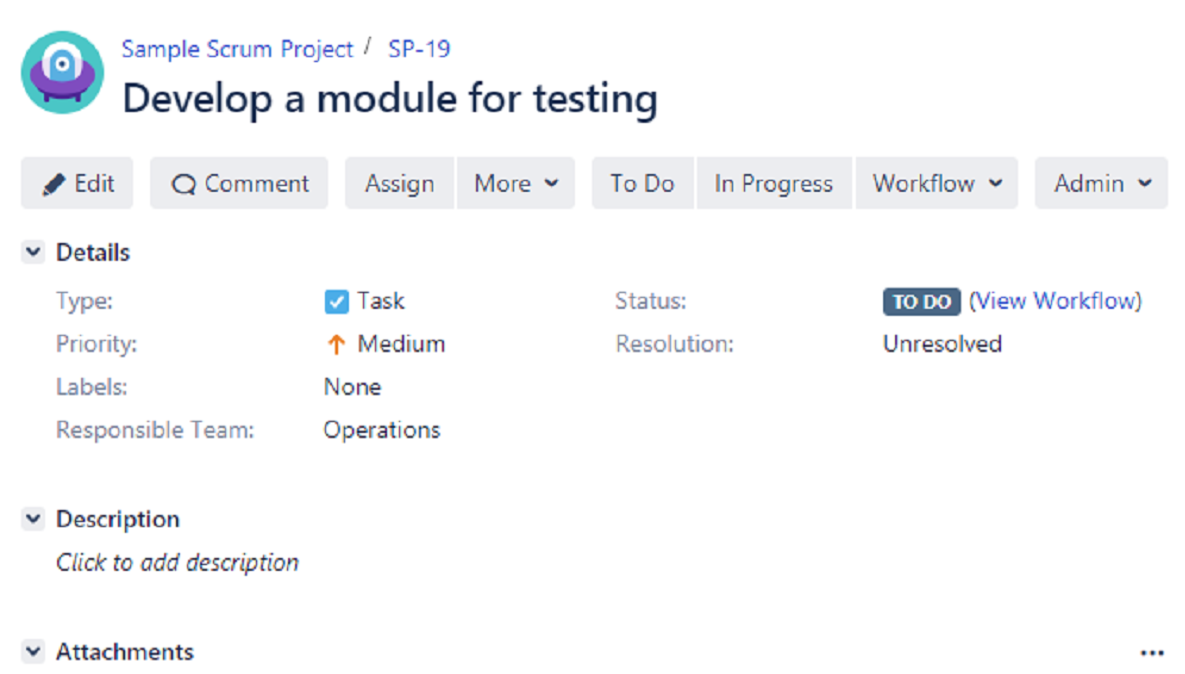
Task: Click to add a description
Action: coord(177,563)
